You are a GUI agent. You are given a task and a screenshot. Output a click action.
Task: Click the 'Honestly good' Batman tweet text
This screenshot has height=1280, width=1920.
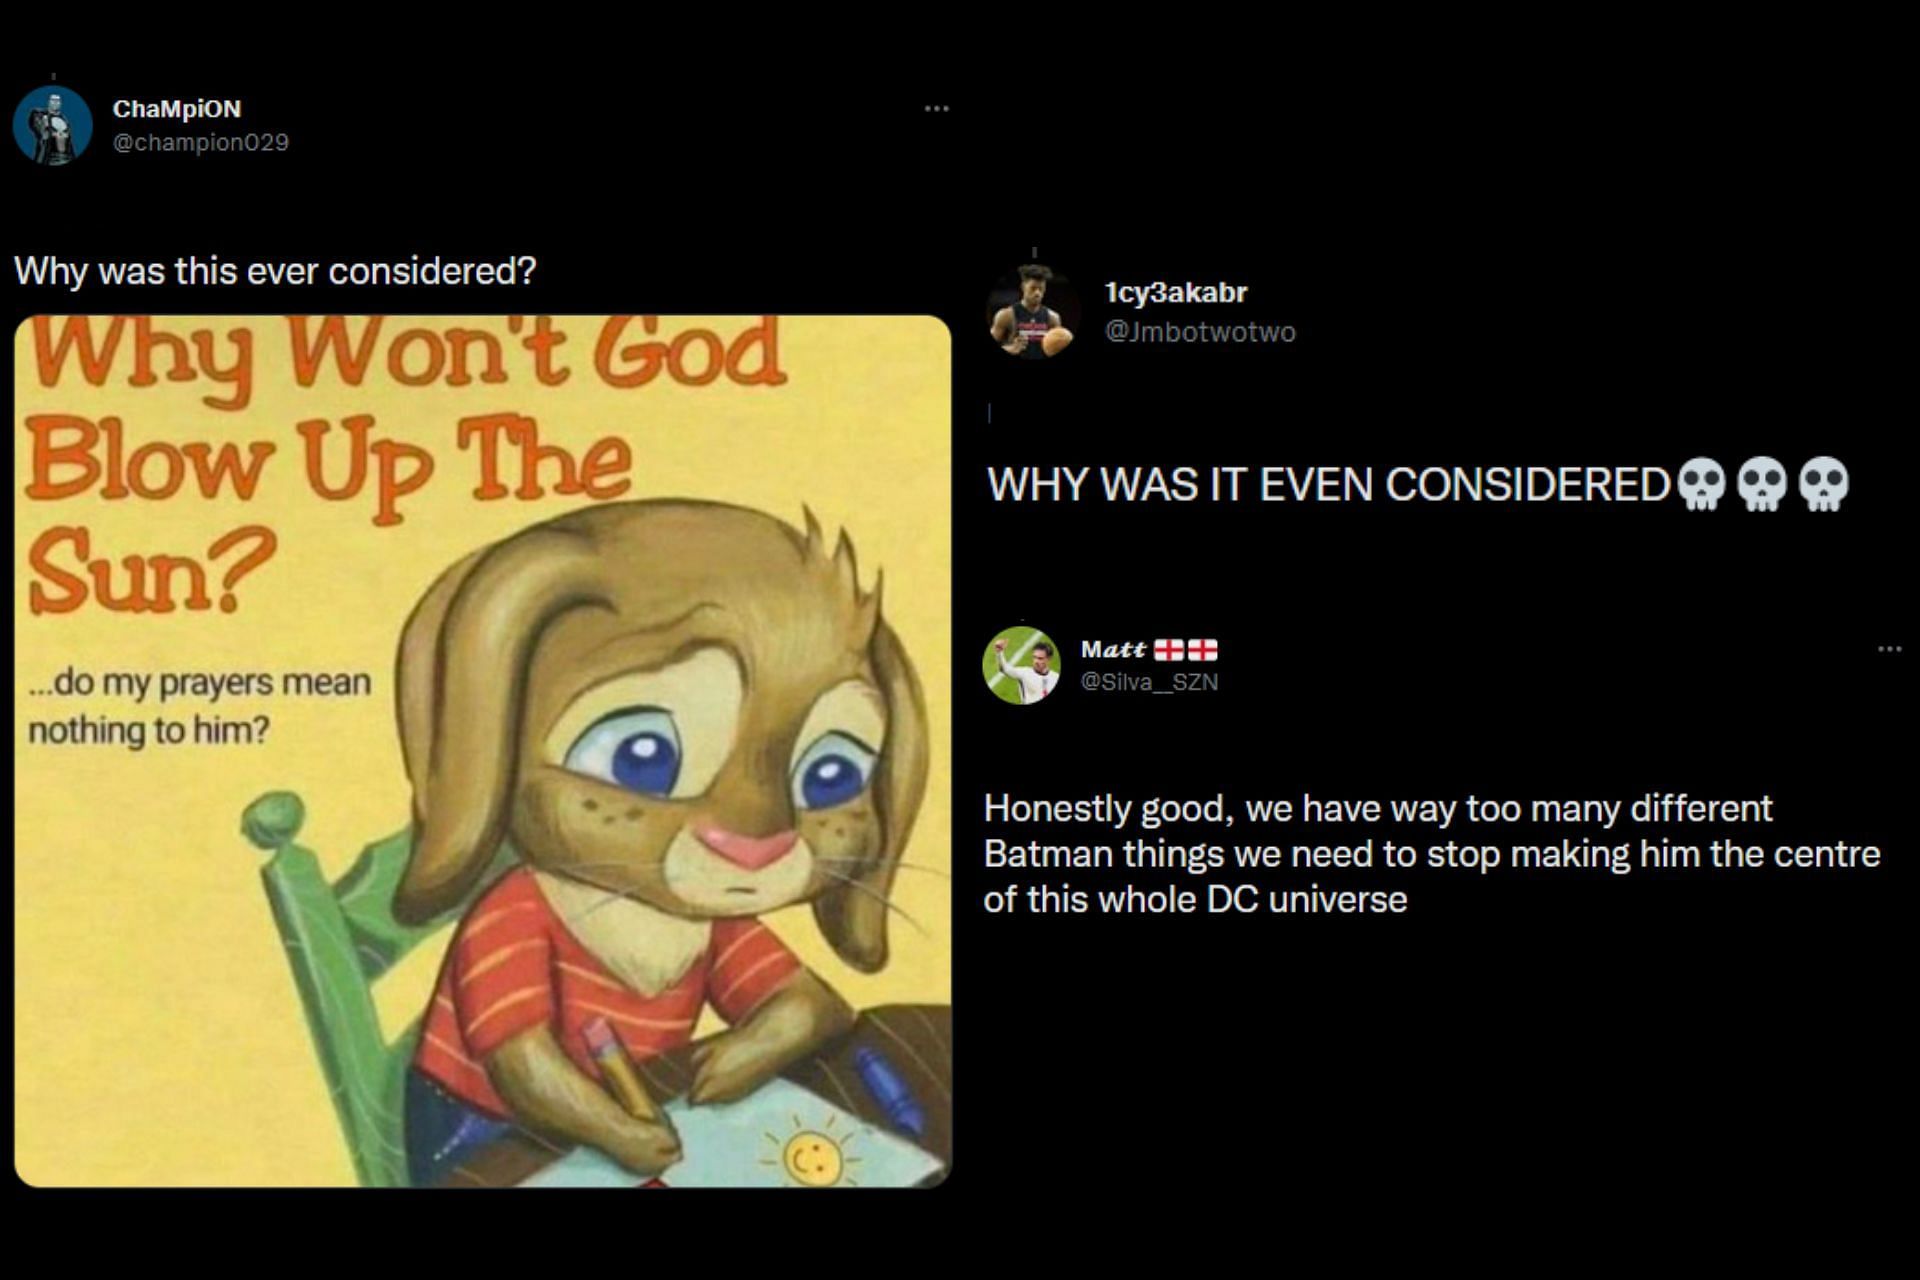pos(1432,854)
